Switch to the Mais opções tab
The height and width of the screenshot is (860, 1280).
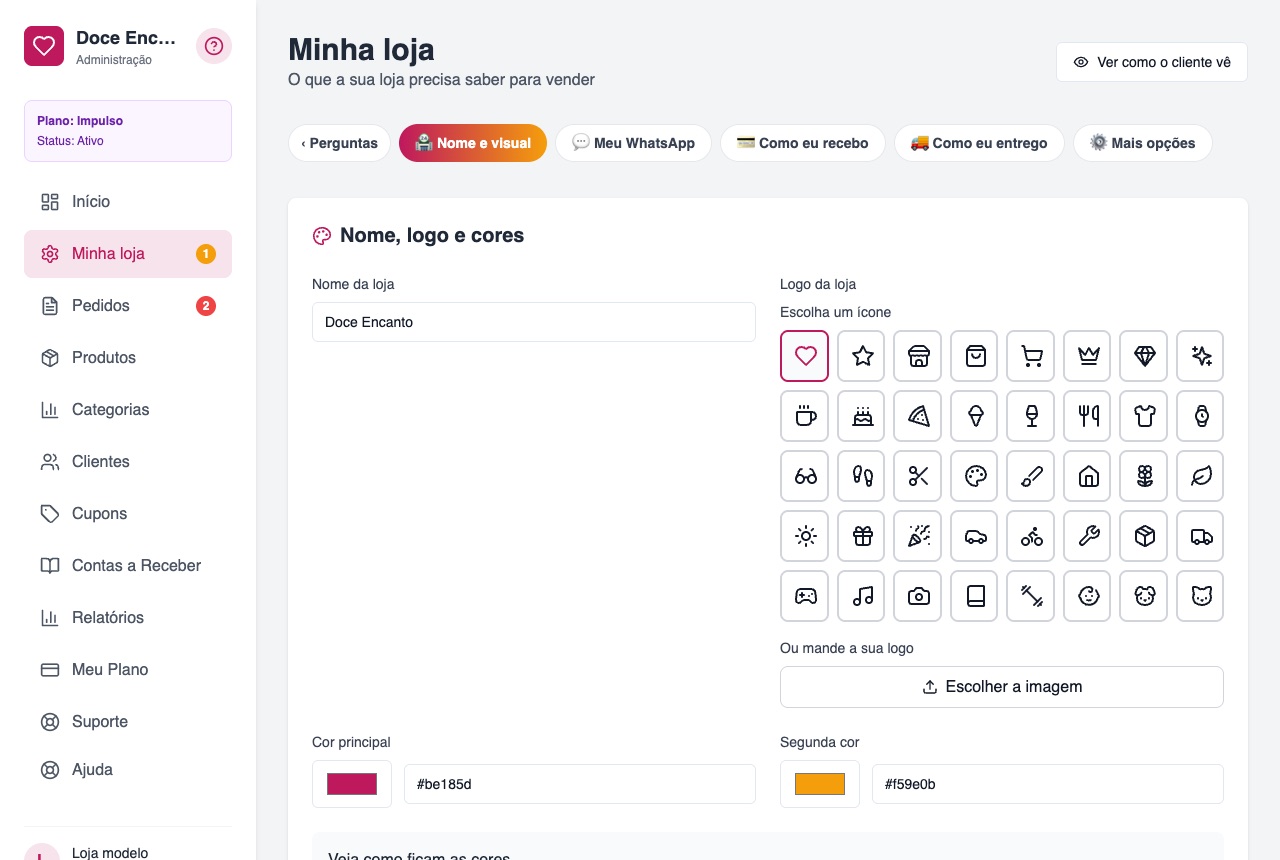pyautogui.click(x=1142, y=143)
